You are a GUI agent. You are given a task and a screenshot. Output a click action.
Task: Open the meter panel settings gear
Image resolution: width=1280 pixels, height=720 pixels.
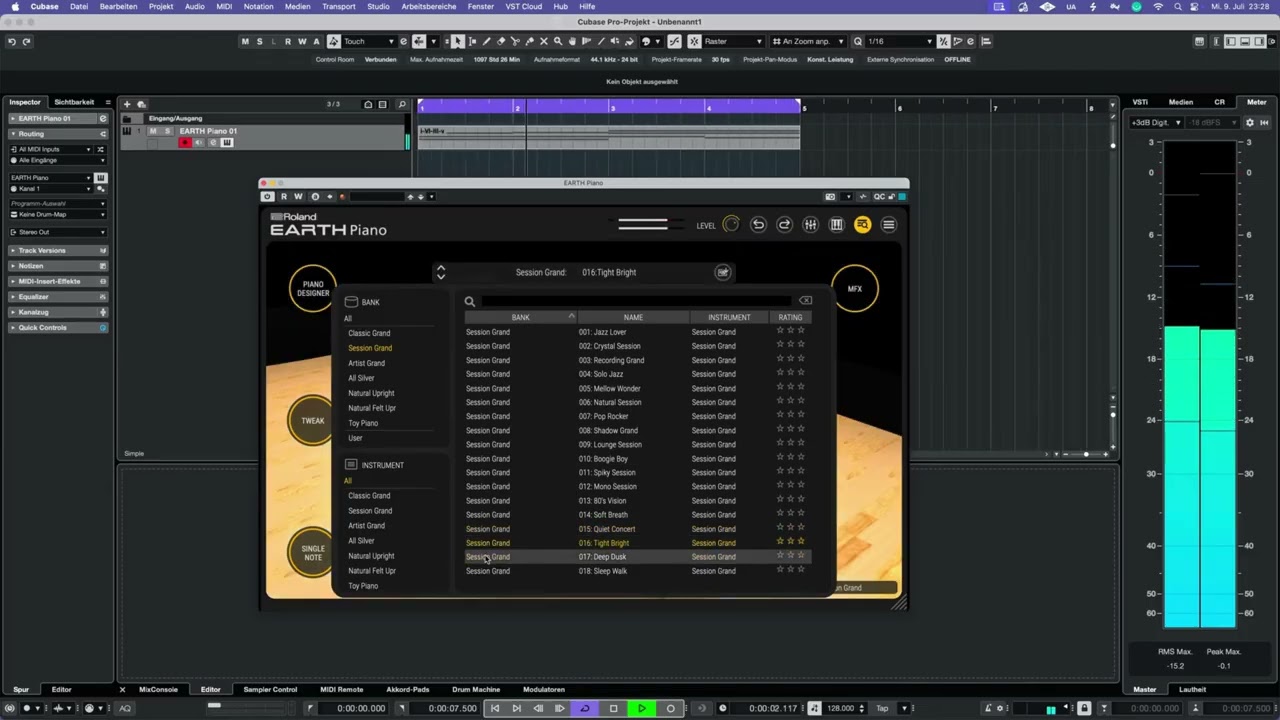(1249, 122)
